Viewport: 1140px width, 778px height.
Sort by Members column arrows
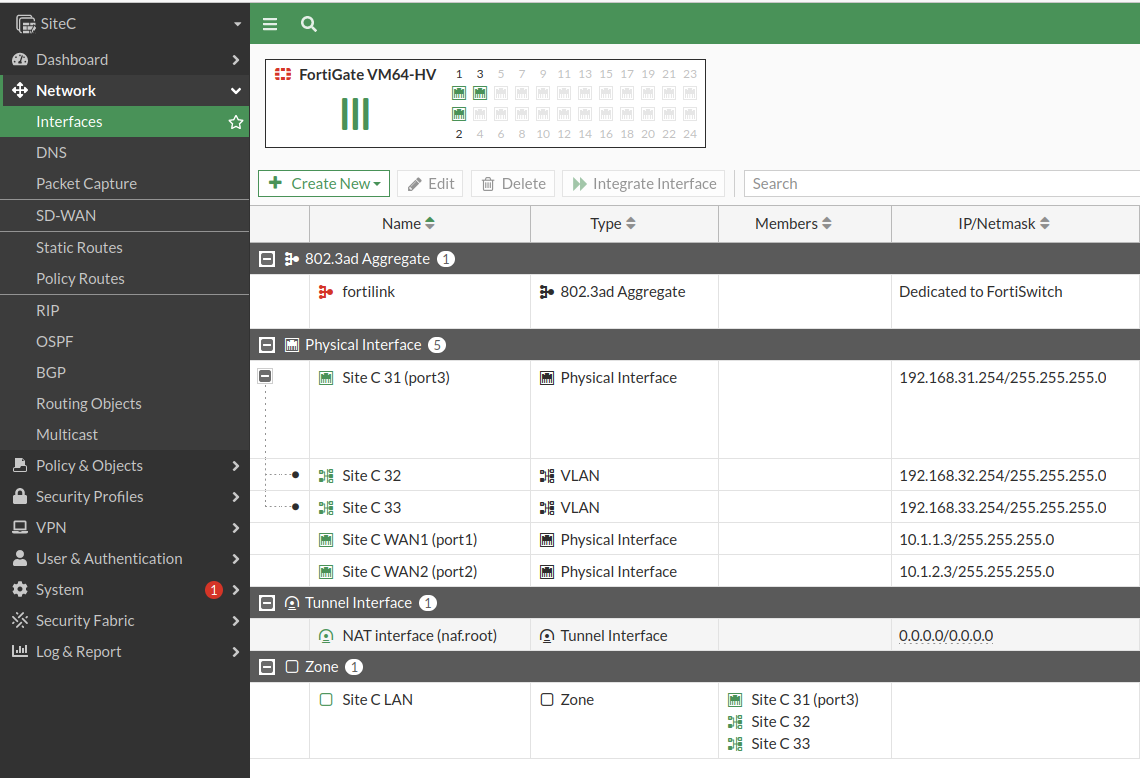[827, 223]
